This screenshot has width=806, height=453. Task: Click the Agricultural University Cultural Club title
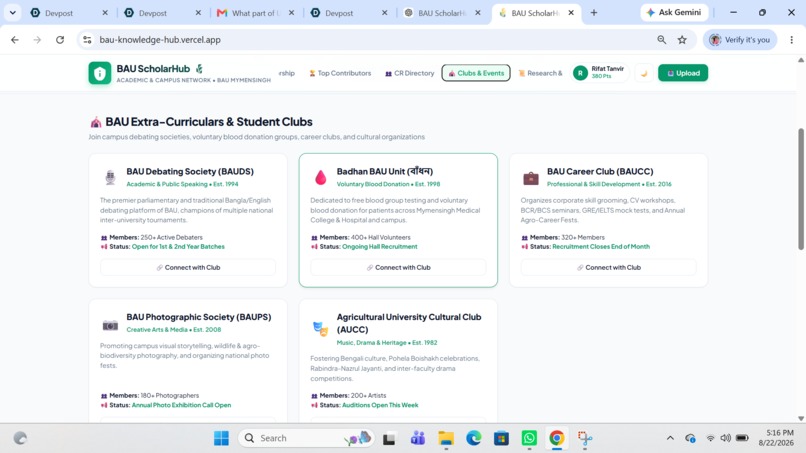click(x=409, y=323)
